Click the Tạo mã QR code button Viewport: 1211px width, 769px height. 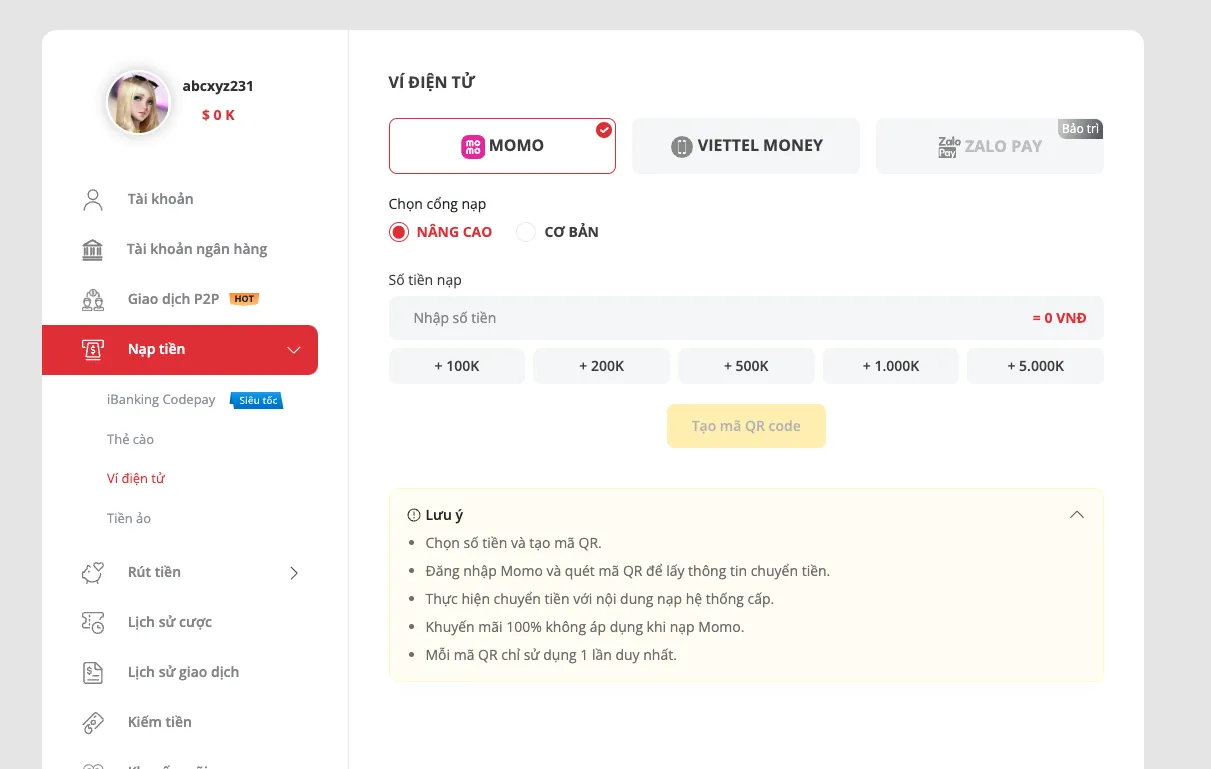[x=746, y=426]
